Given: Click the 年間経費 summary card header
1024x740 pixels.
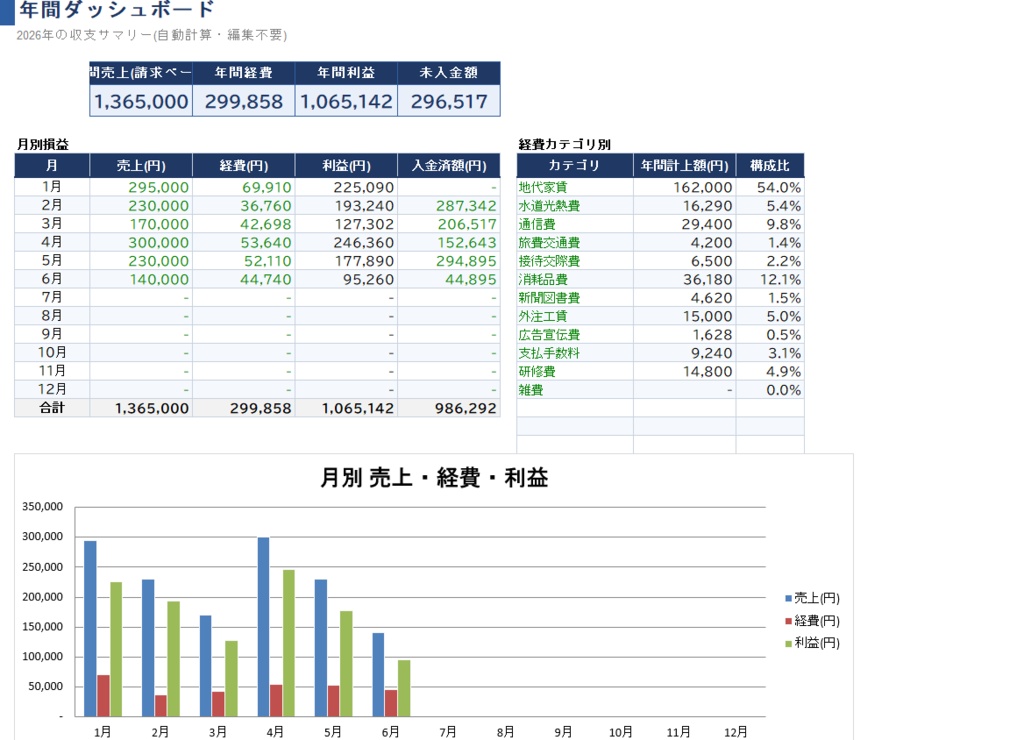Looking at the screenshot, I should click(244, 72).
